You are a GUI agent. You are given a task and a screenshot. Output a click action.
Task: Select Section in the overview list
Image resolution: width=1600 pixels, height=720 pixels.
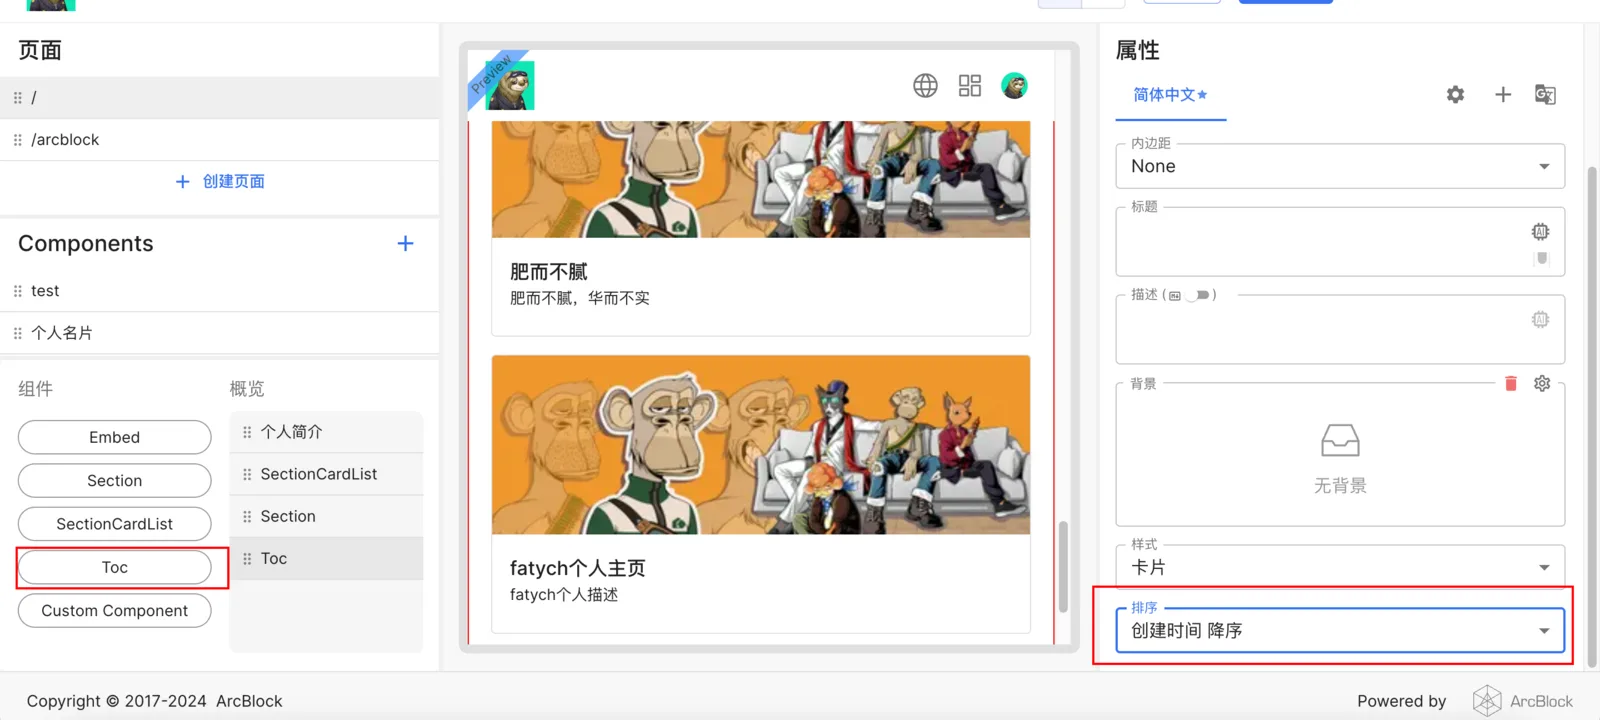click(x=326, y=516)
